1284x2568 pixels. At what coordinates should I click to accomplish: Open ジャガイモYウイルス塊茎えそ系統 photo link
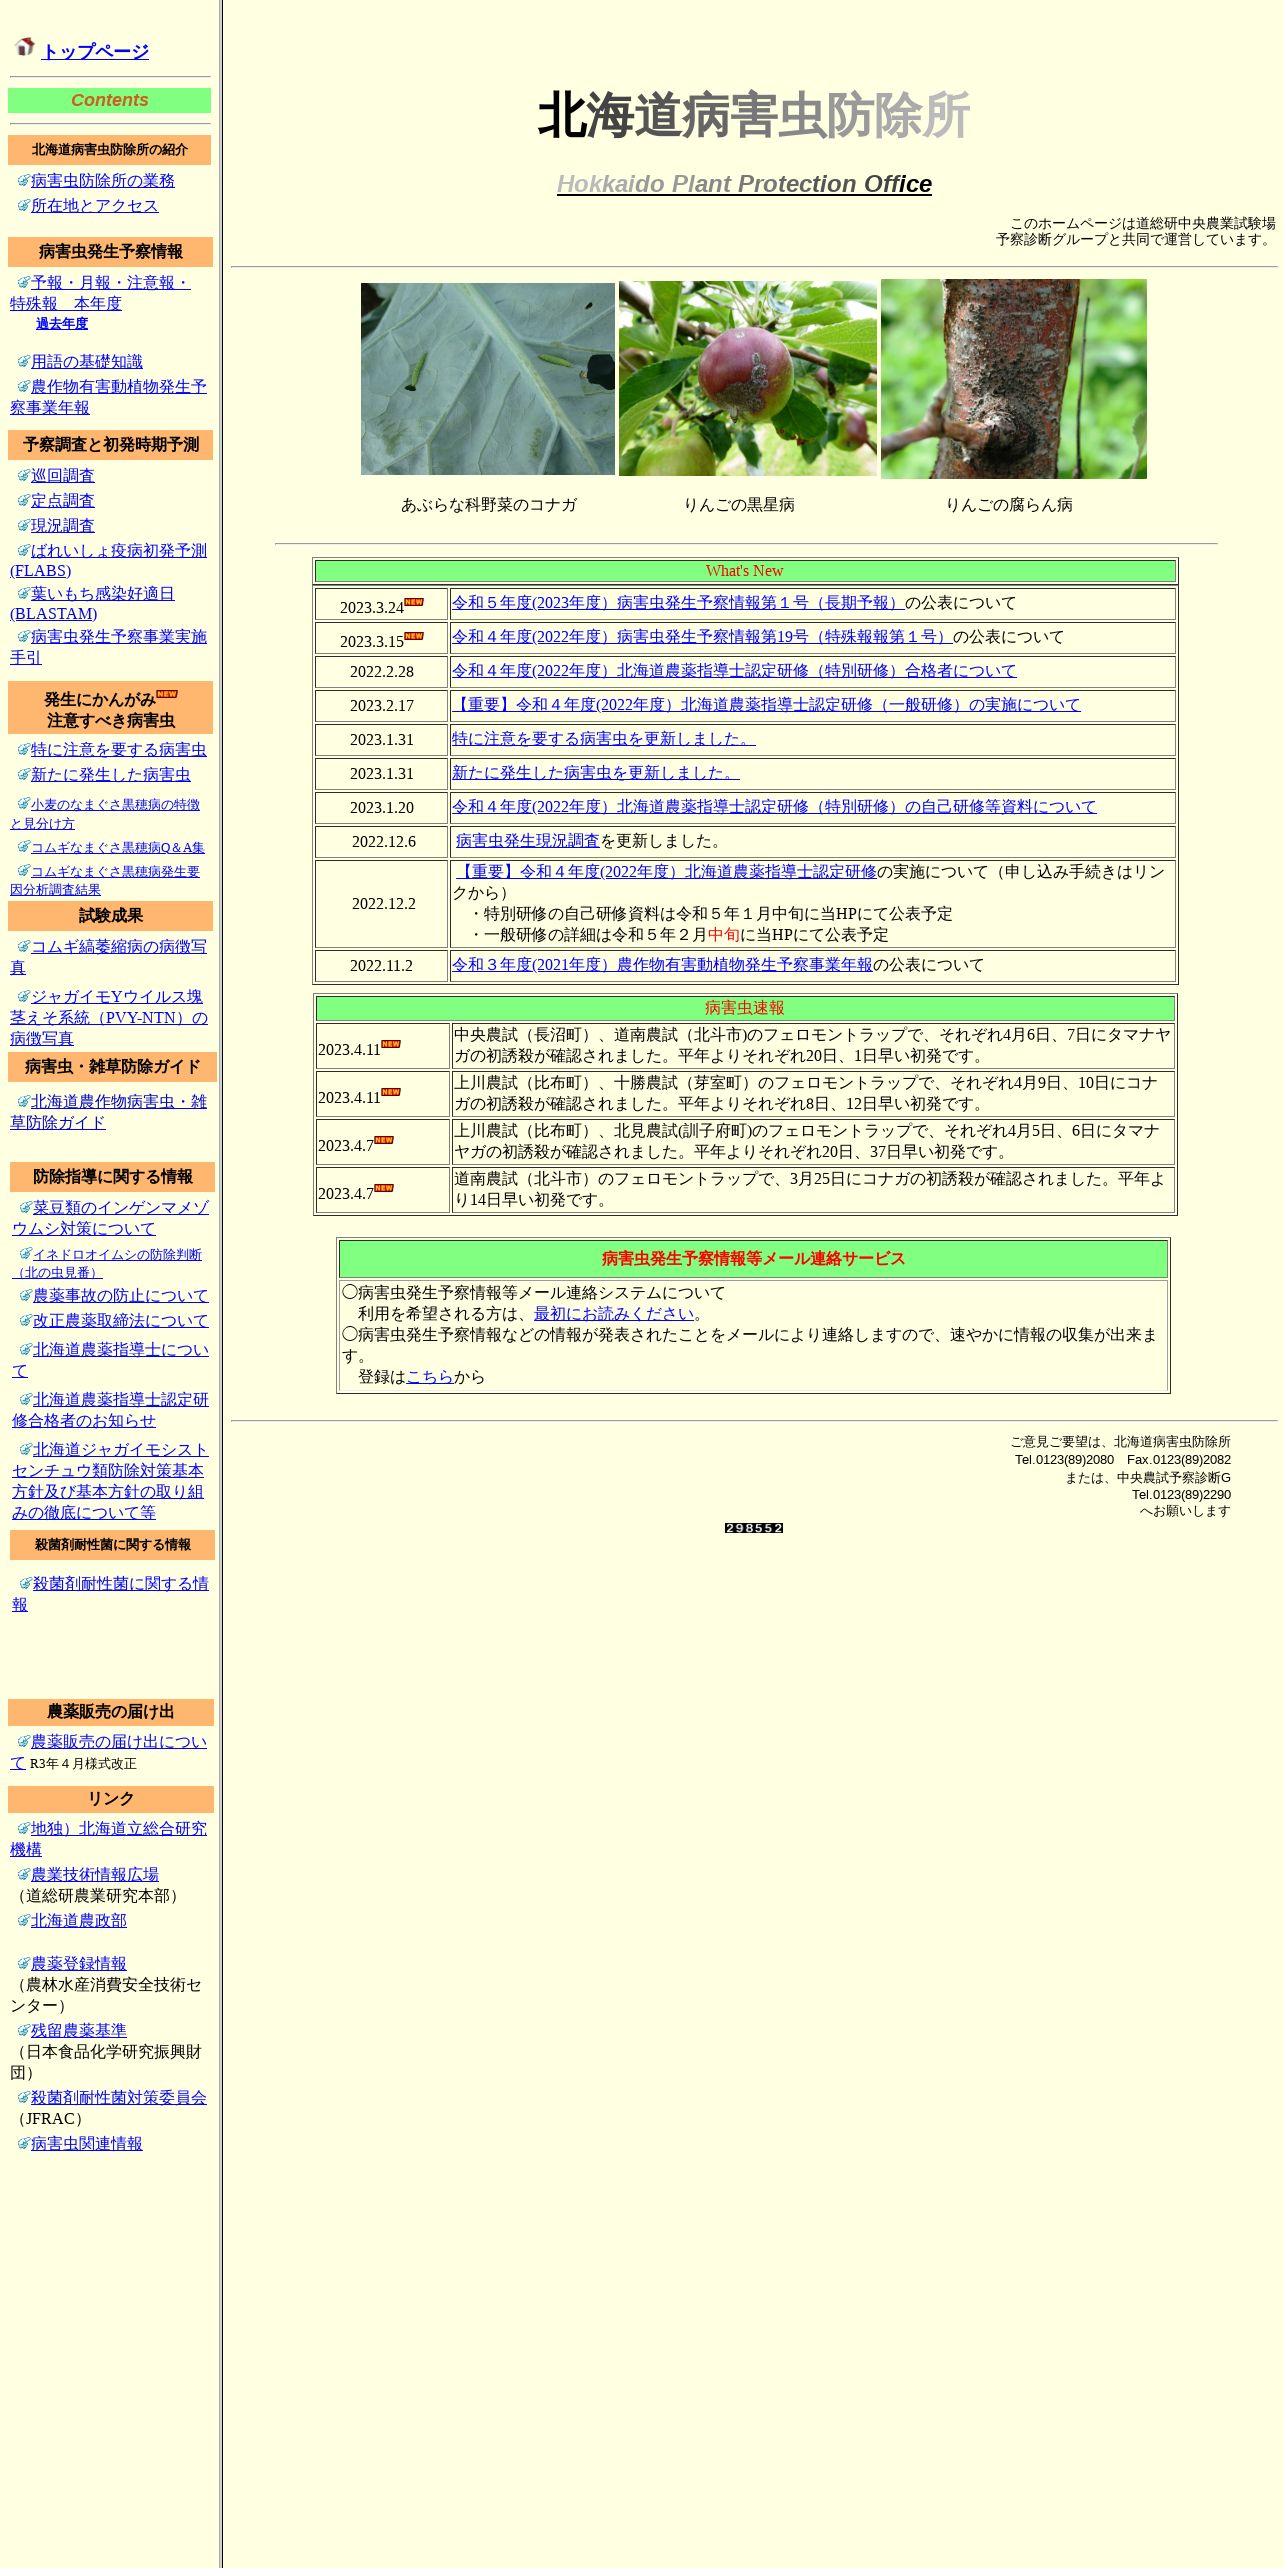[x=108, y=1018]
